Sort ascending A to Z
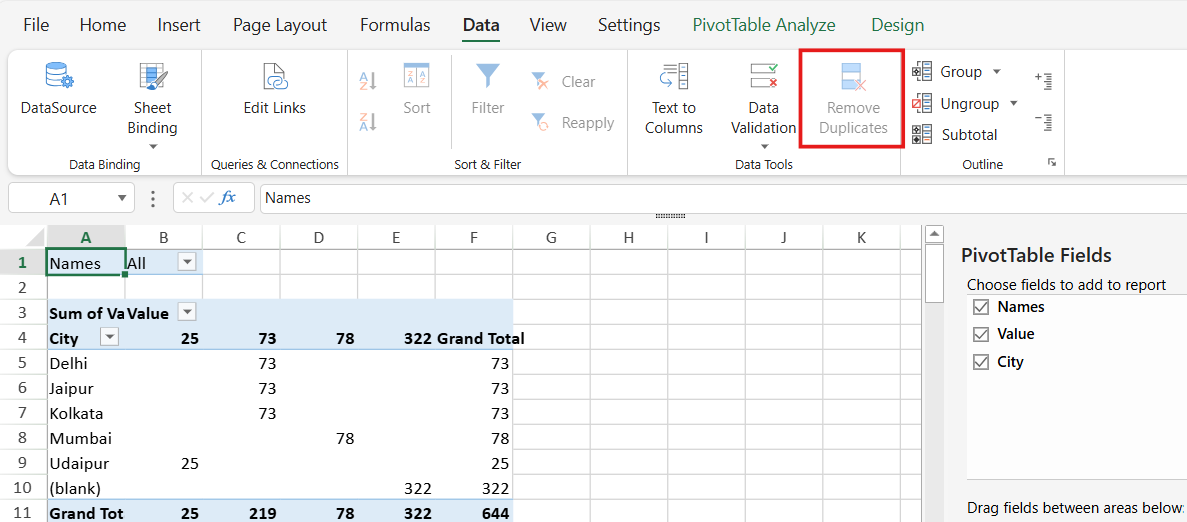 tap(368, 81)
